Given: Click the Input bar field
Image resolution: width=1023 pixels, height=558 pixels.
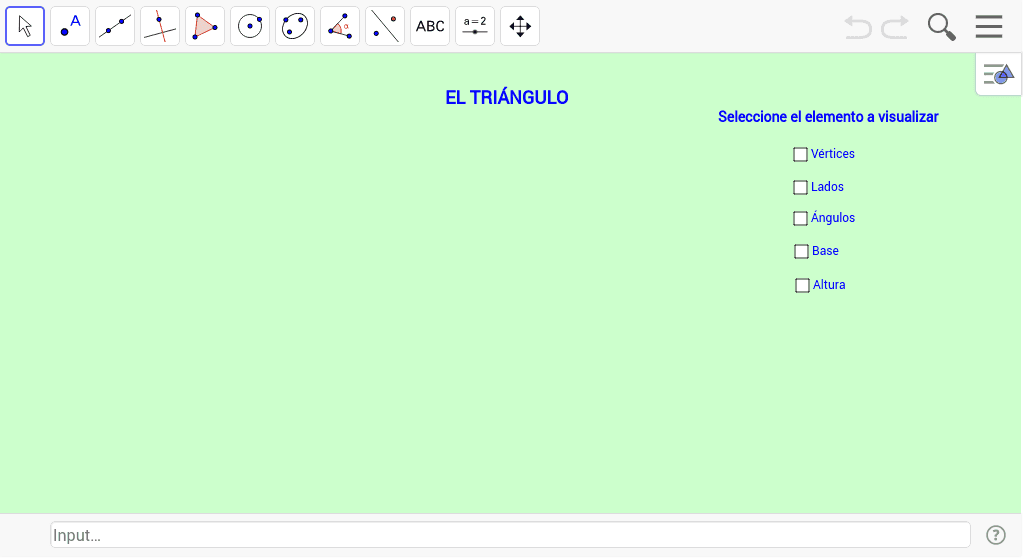Looking at the screenshot, I should click(510, 535).
